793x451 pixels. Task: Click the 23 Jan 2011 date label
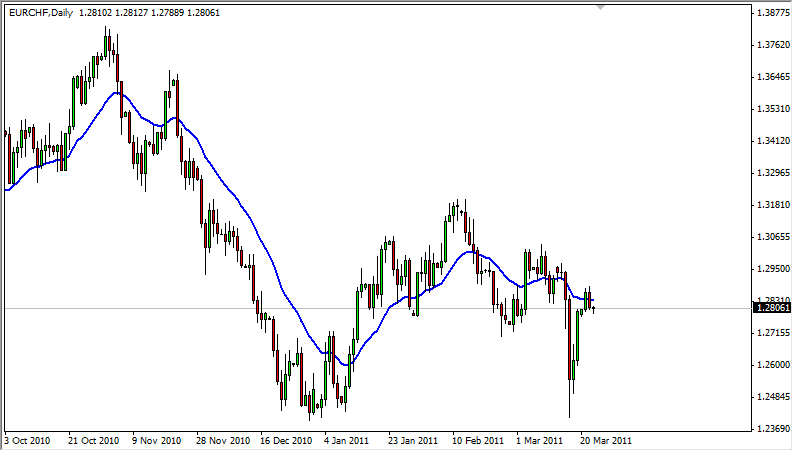click(x=413, y=441)
